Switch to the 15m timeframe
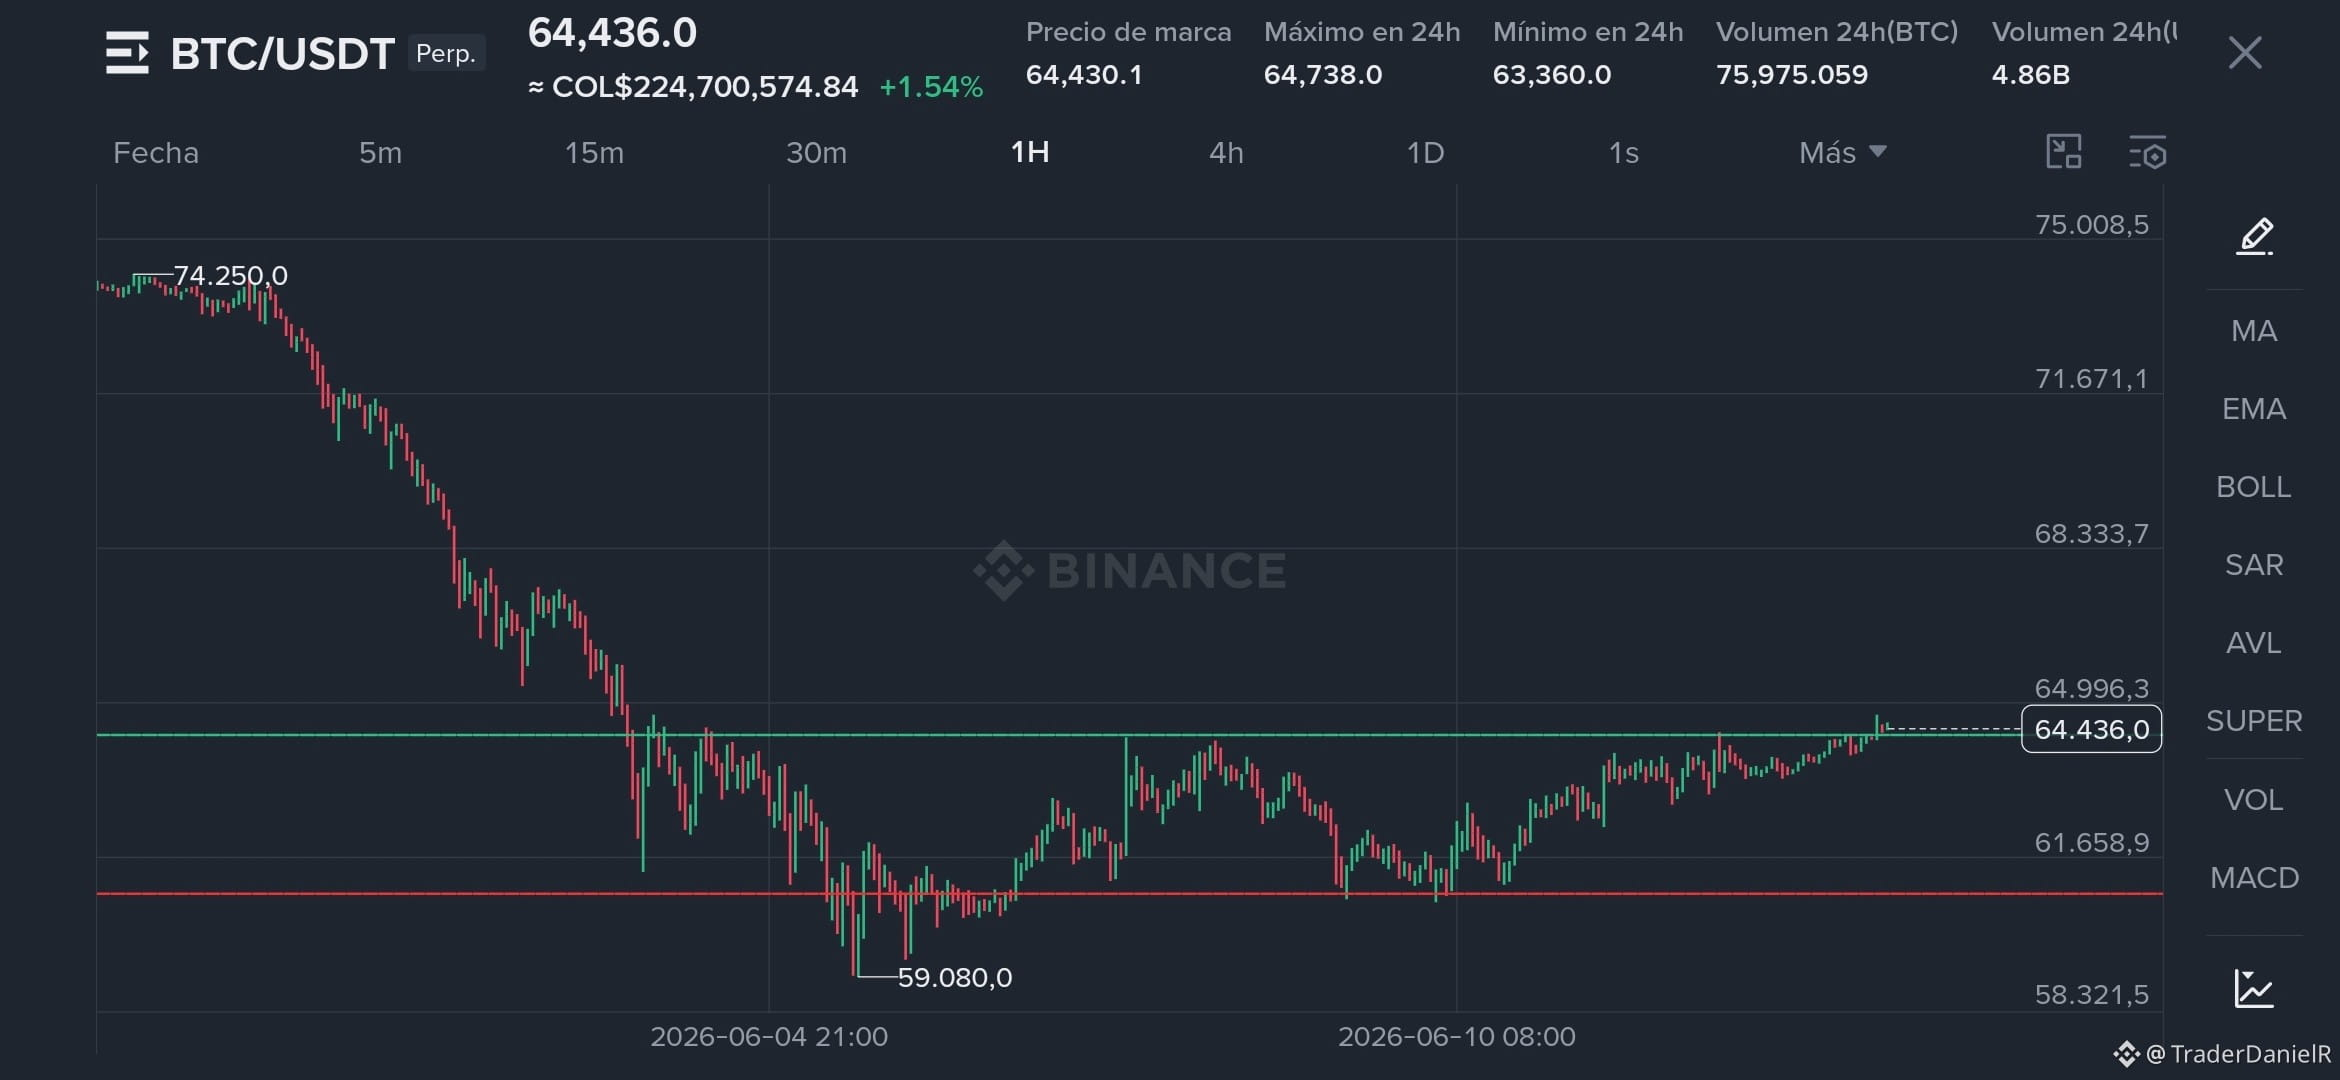 594,153
